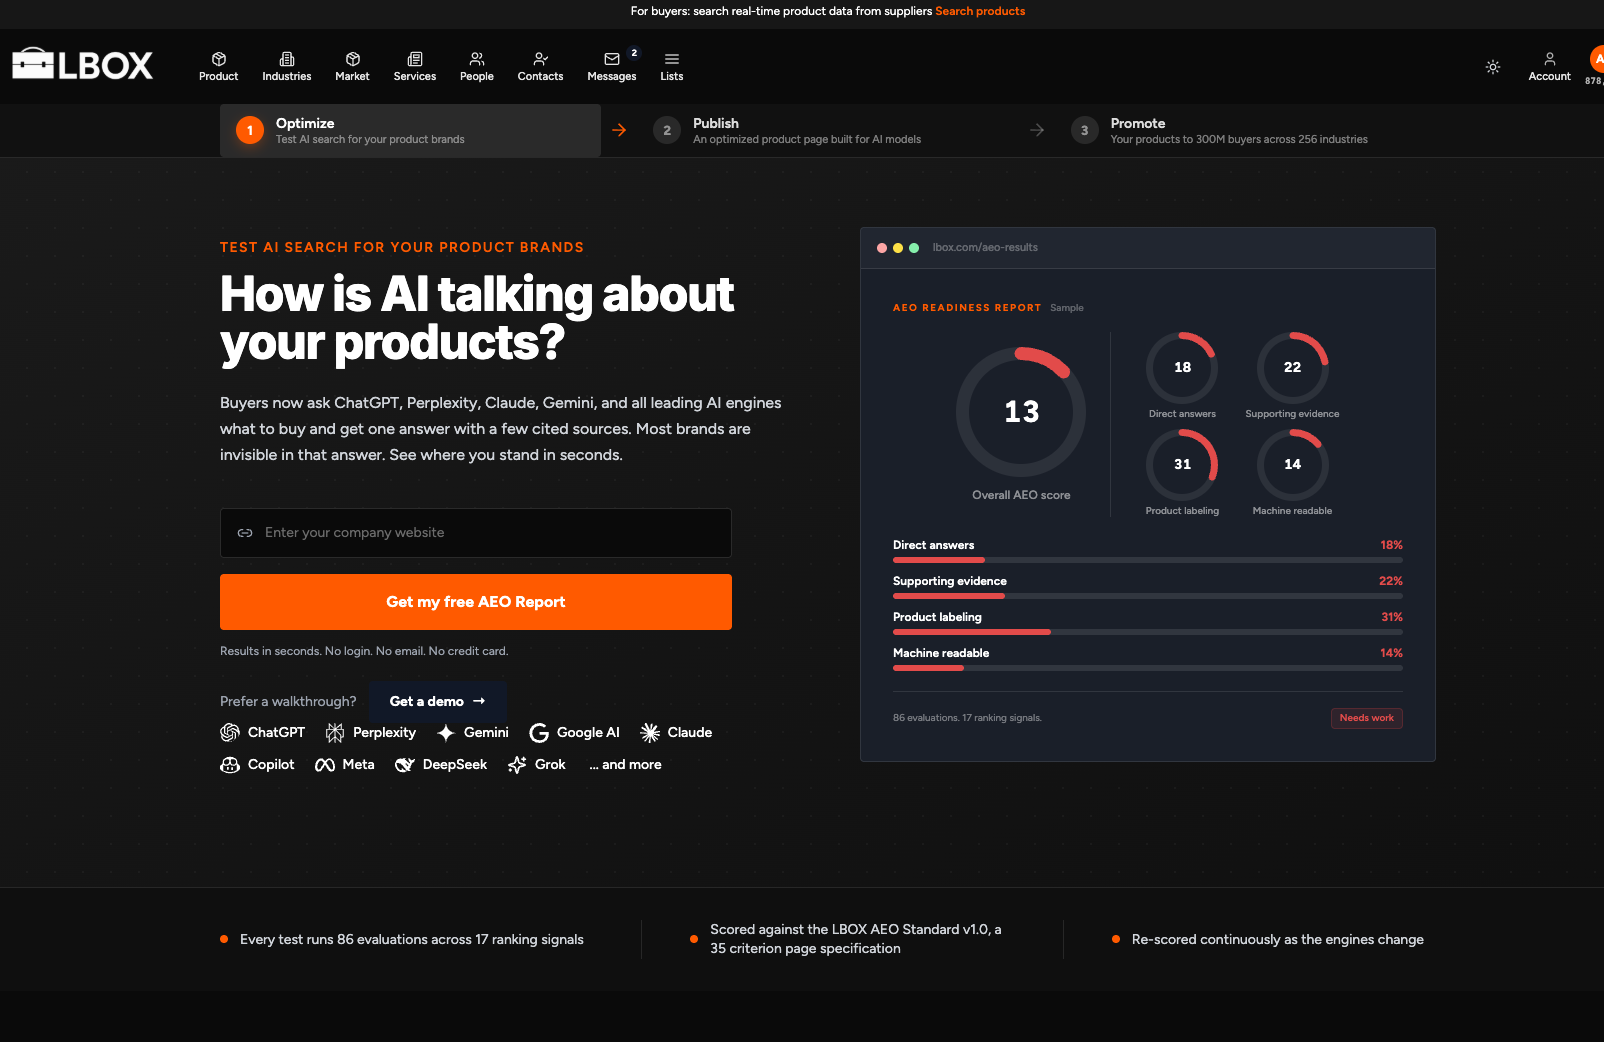This screenshot has height=1042, width=1604.
Task: Click the '... and more' text
Action: click(625, 765)
